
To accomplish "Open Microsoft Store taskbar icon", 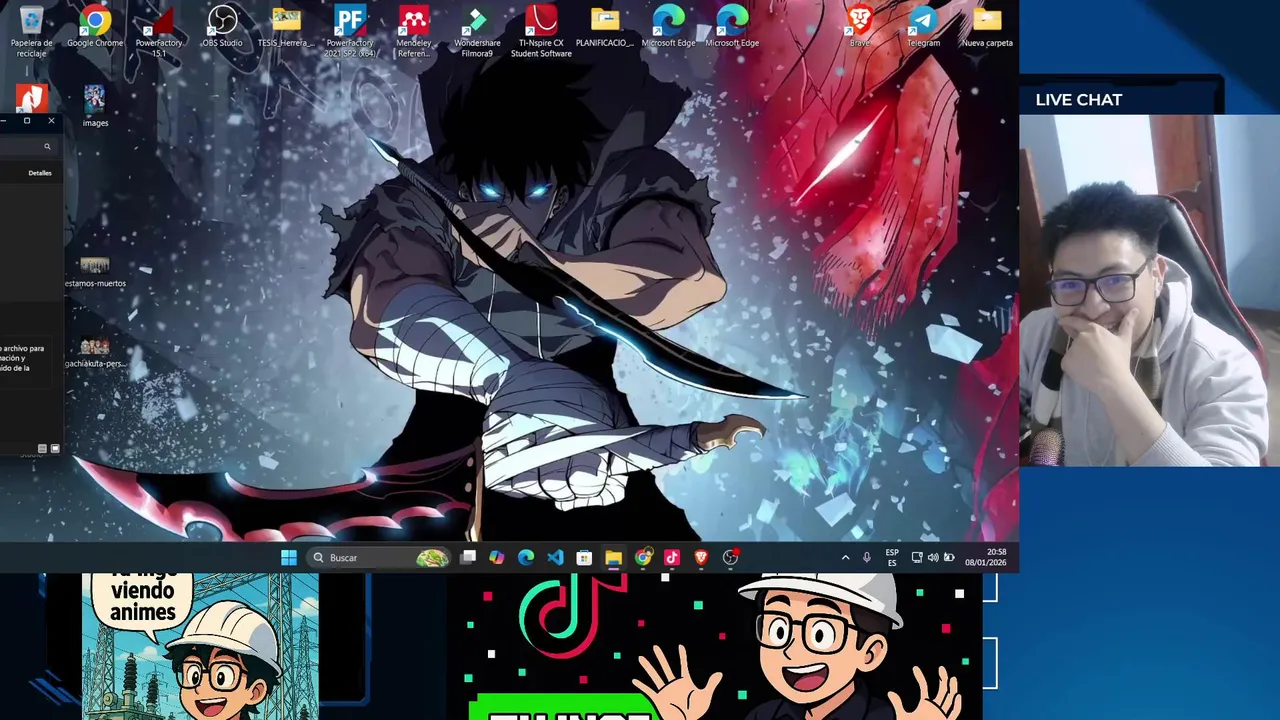I will [584, 557].
